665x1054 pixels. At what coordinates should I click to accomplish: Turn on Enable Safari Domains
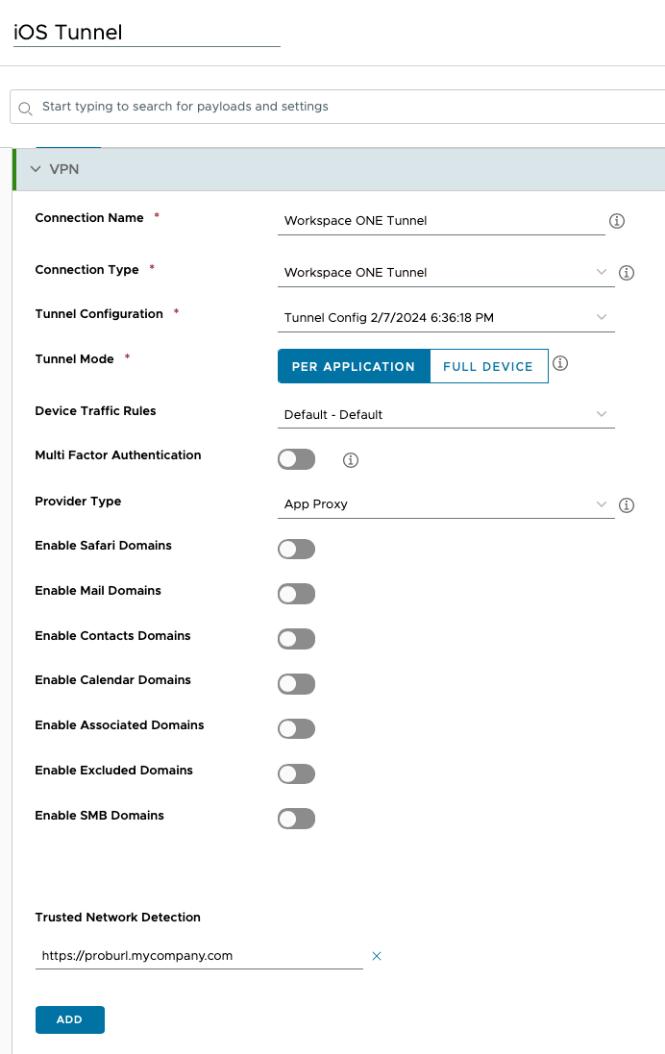pyautogui.click(x=296, y=549)
